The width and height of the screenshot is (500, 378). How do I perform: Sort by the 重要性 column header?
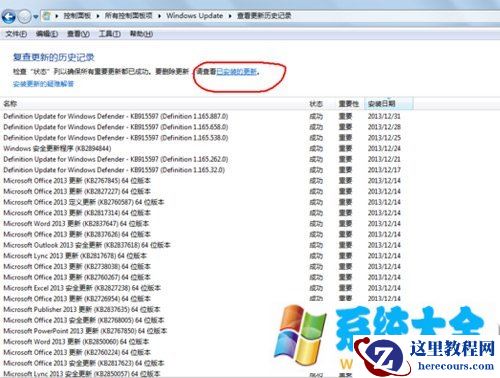click(349, 104)
